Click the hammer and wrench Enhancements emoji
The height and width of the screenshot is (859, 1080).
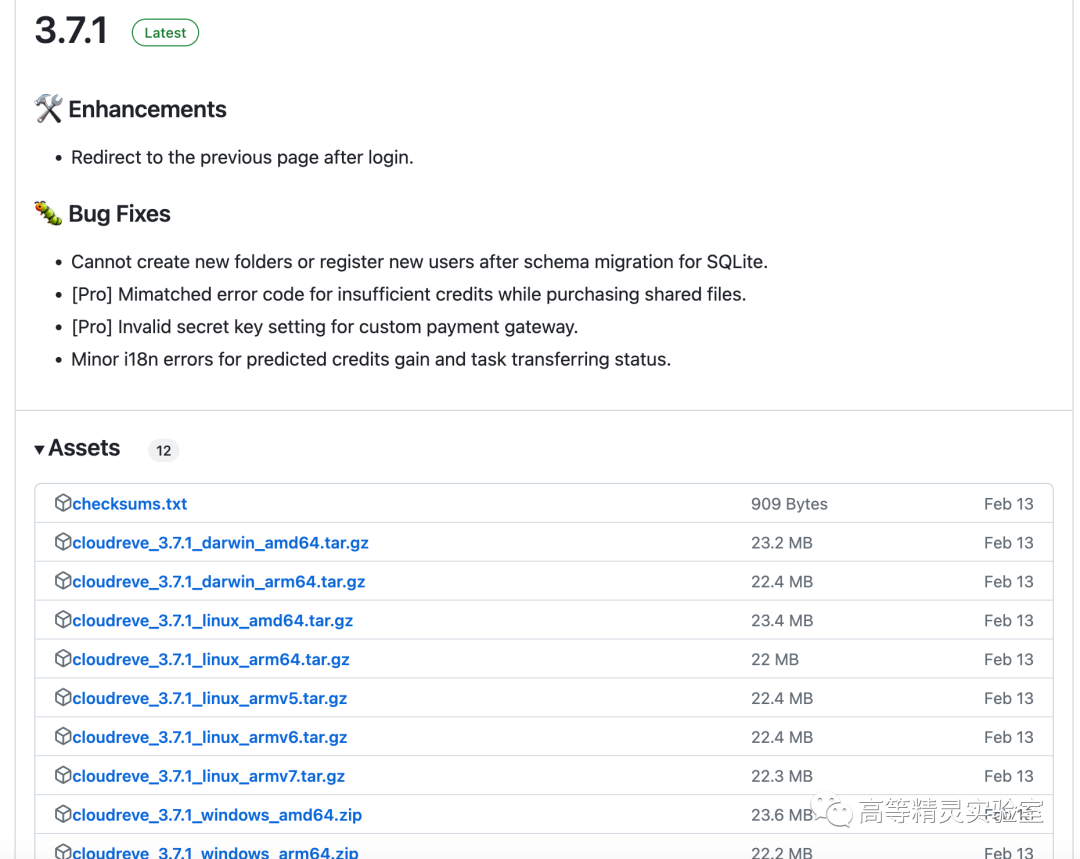pos(48,109)
